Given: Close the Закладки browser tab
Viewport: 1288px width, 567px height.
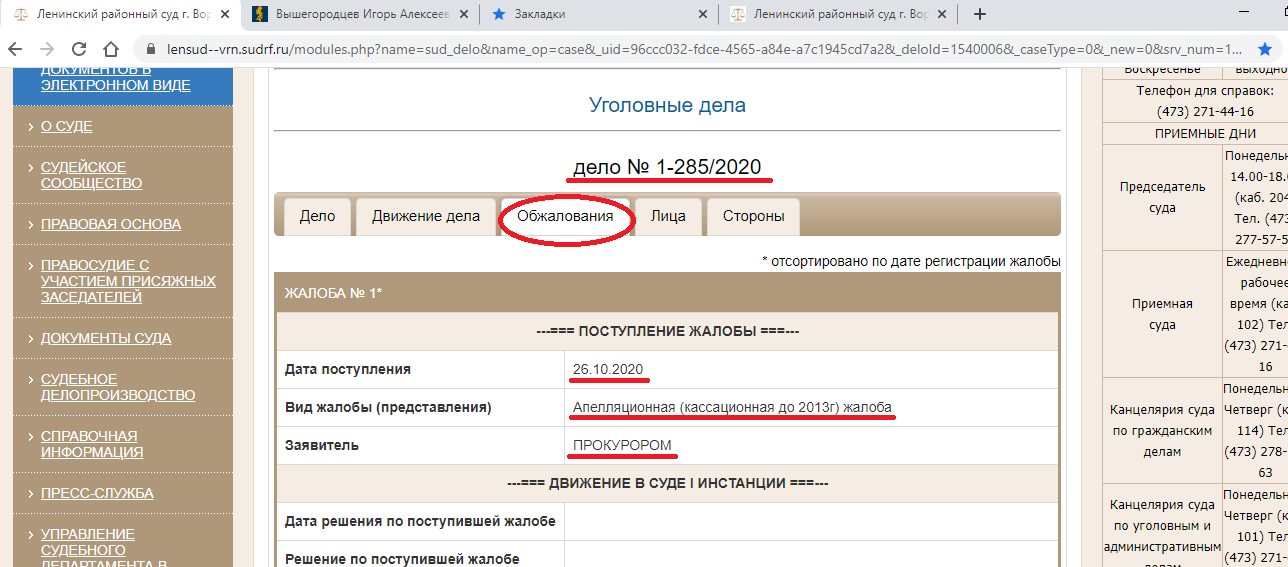Looking at the screenshot, I should coord(703,14).
